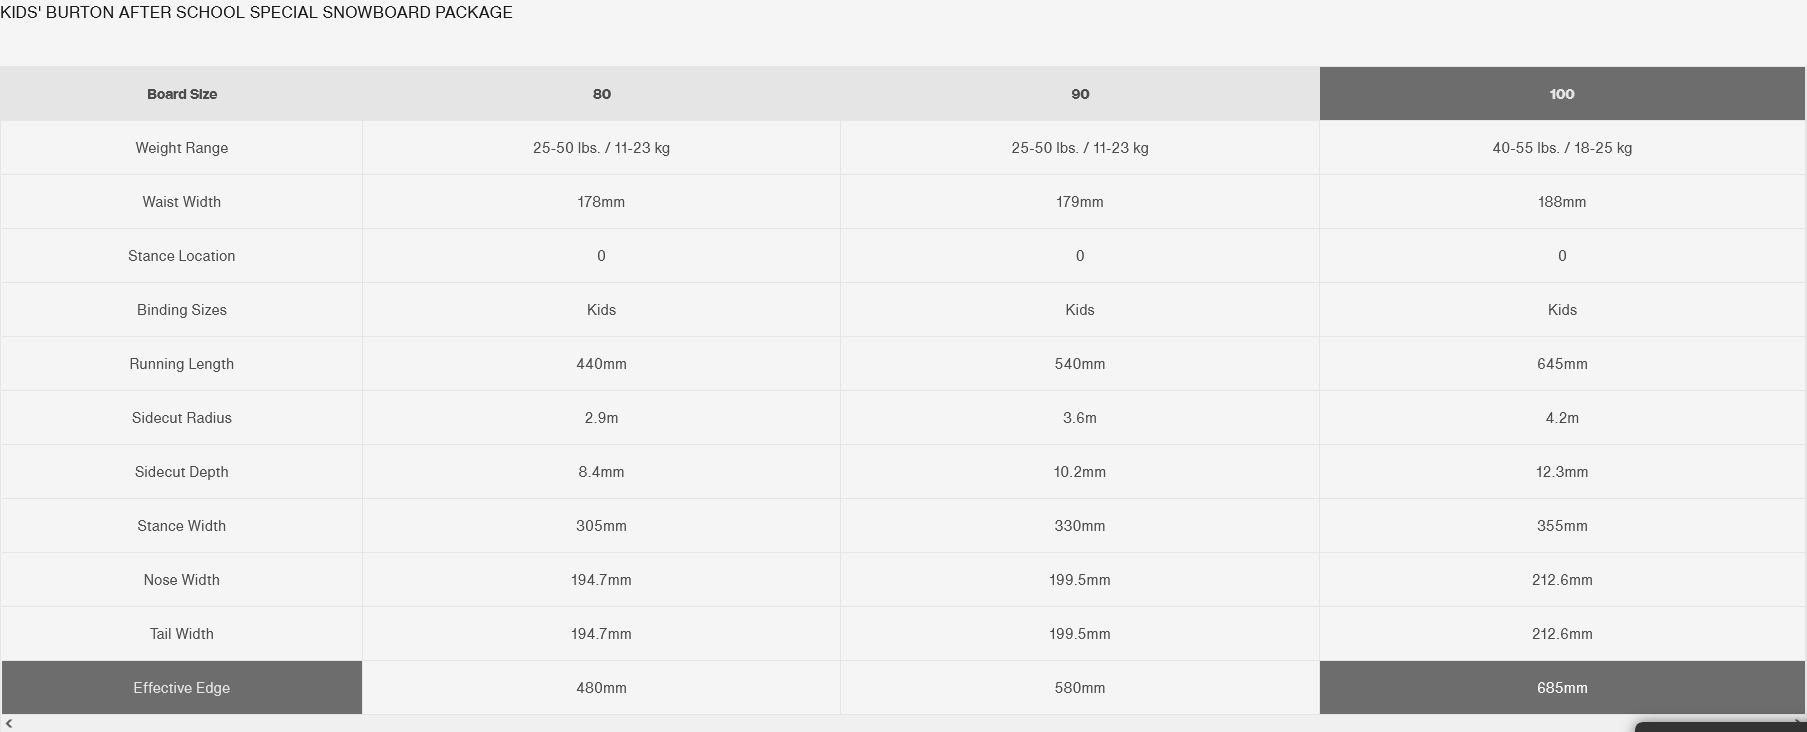
Task: Click the Kids' Burton Snowboard Package title
Action: click(256, 13)
